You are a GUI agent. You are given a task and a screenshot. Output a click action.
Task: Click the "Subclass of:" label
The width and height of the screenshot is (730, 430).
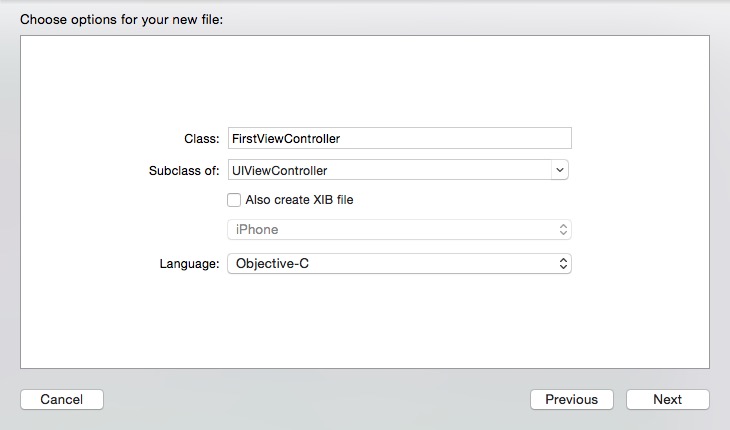183,170
